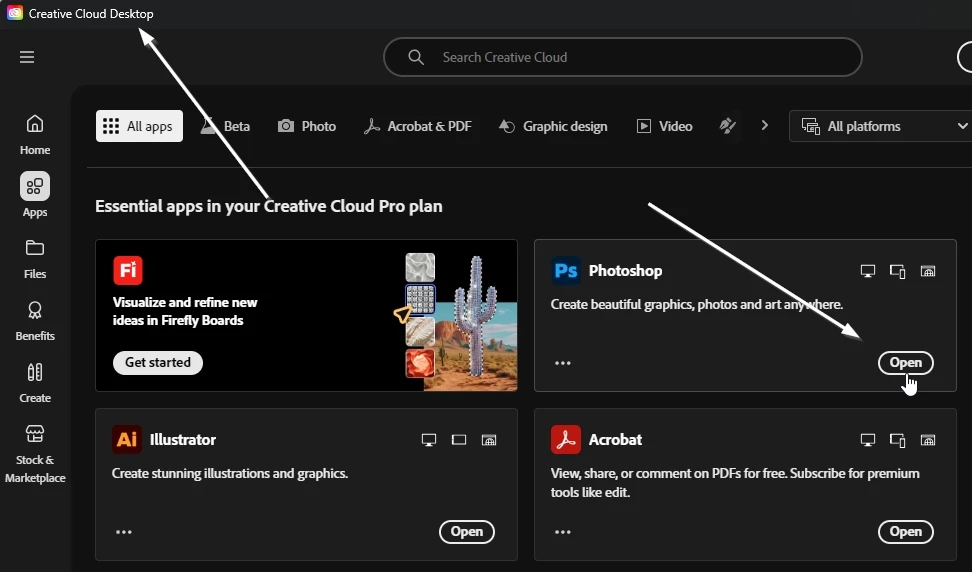Screen dimensions: 972x572
Task: Open the hamburger menu
Action: pyautogui.click(x=27, y=57)
